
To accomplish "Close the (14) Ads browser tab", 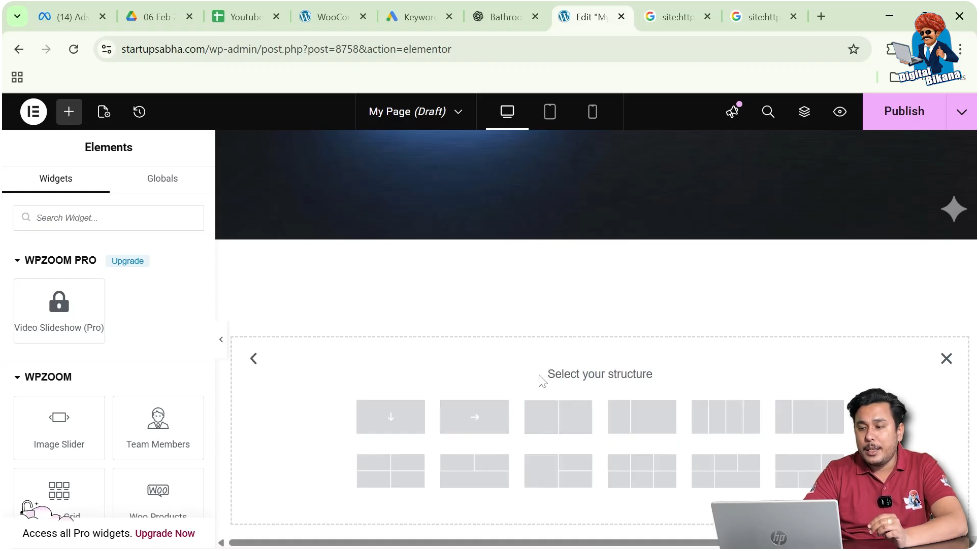I will click(102, 16).
